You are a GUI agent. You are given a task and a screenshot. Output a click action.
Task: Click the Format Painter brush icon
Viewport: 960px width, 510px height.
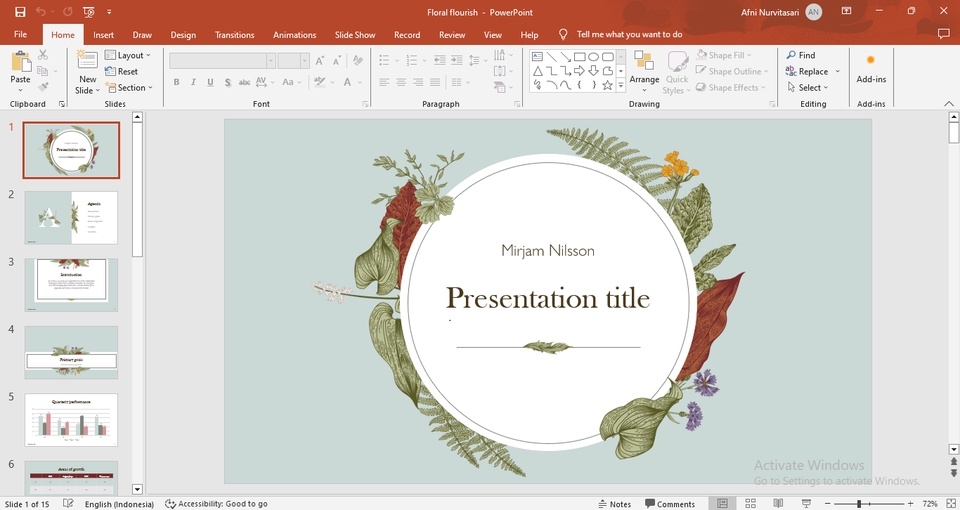[x=43, y=88]
